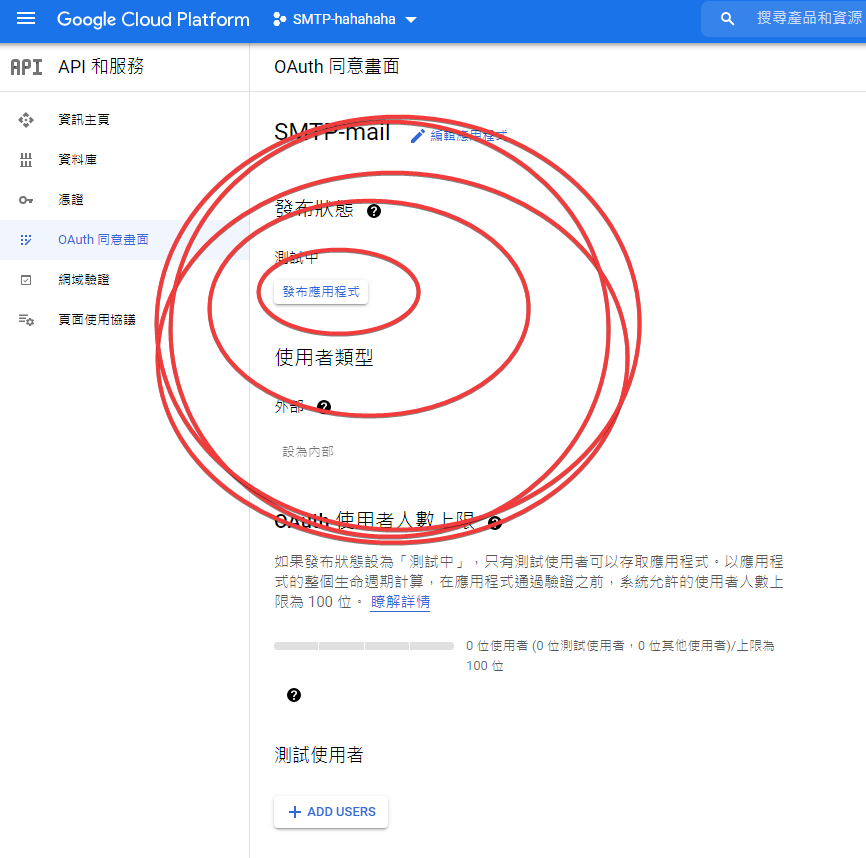Click the API logo icon in sidebar header
Image resolution: width=866 pixels, height=858 pixels.
click(x=26, y=67)
